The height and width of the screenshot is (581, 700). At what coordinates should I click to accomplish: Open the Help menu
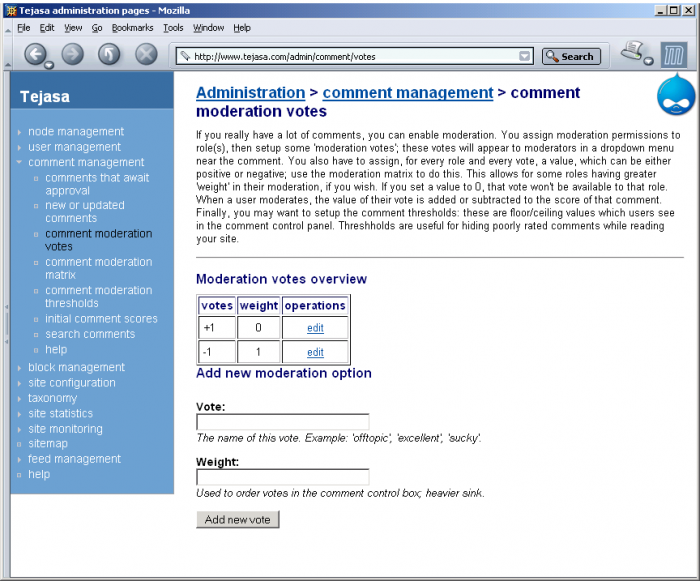(242, 28)
